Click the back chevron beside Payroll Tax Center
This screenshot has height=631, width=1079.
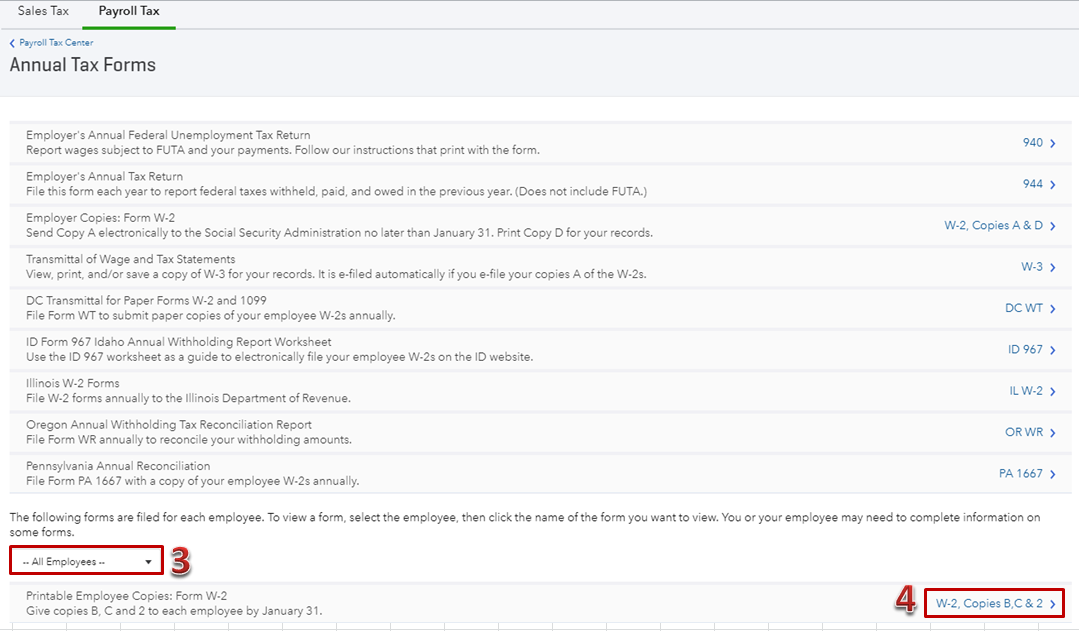point(12,43)
